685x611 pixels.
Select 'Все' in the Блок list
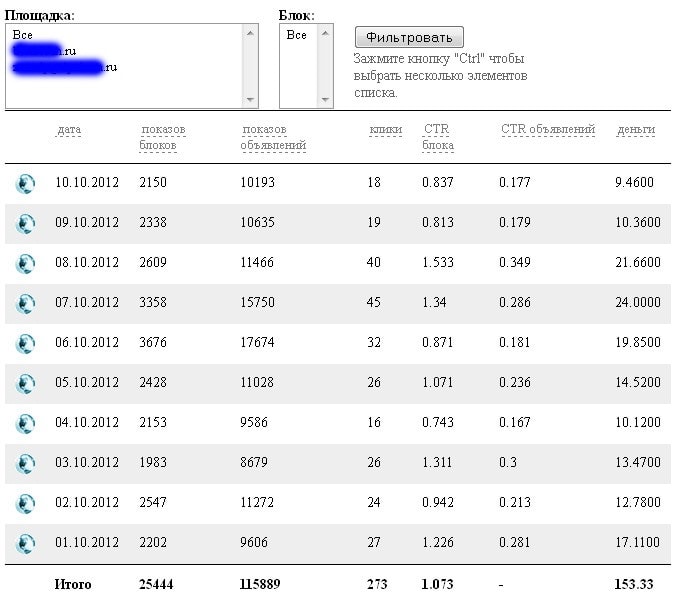(297, 35)
